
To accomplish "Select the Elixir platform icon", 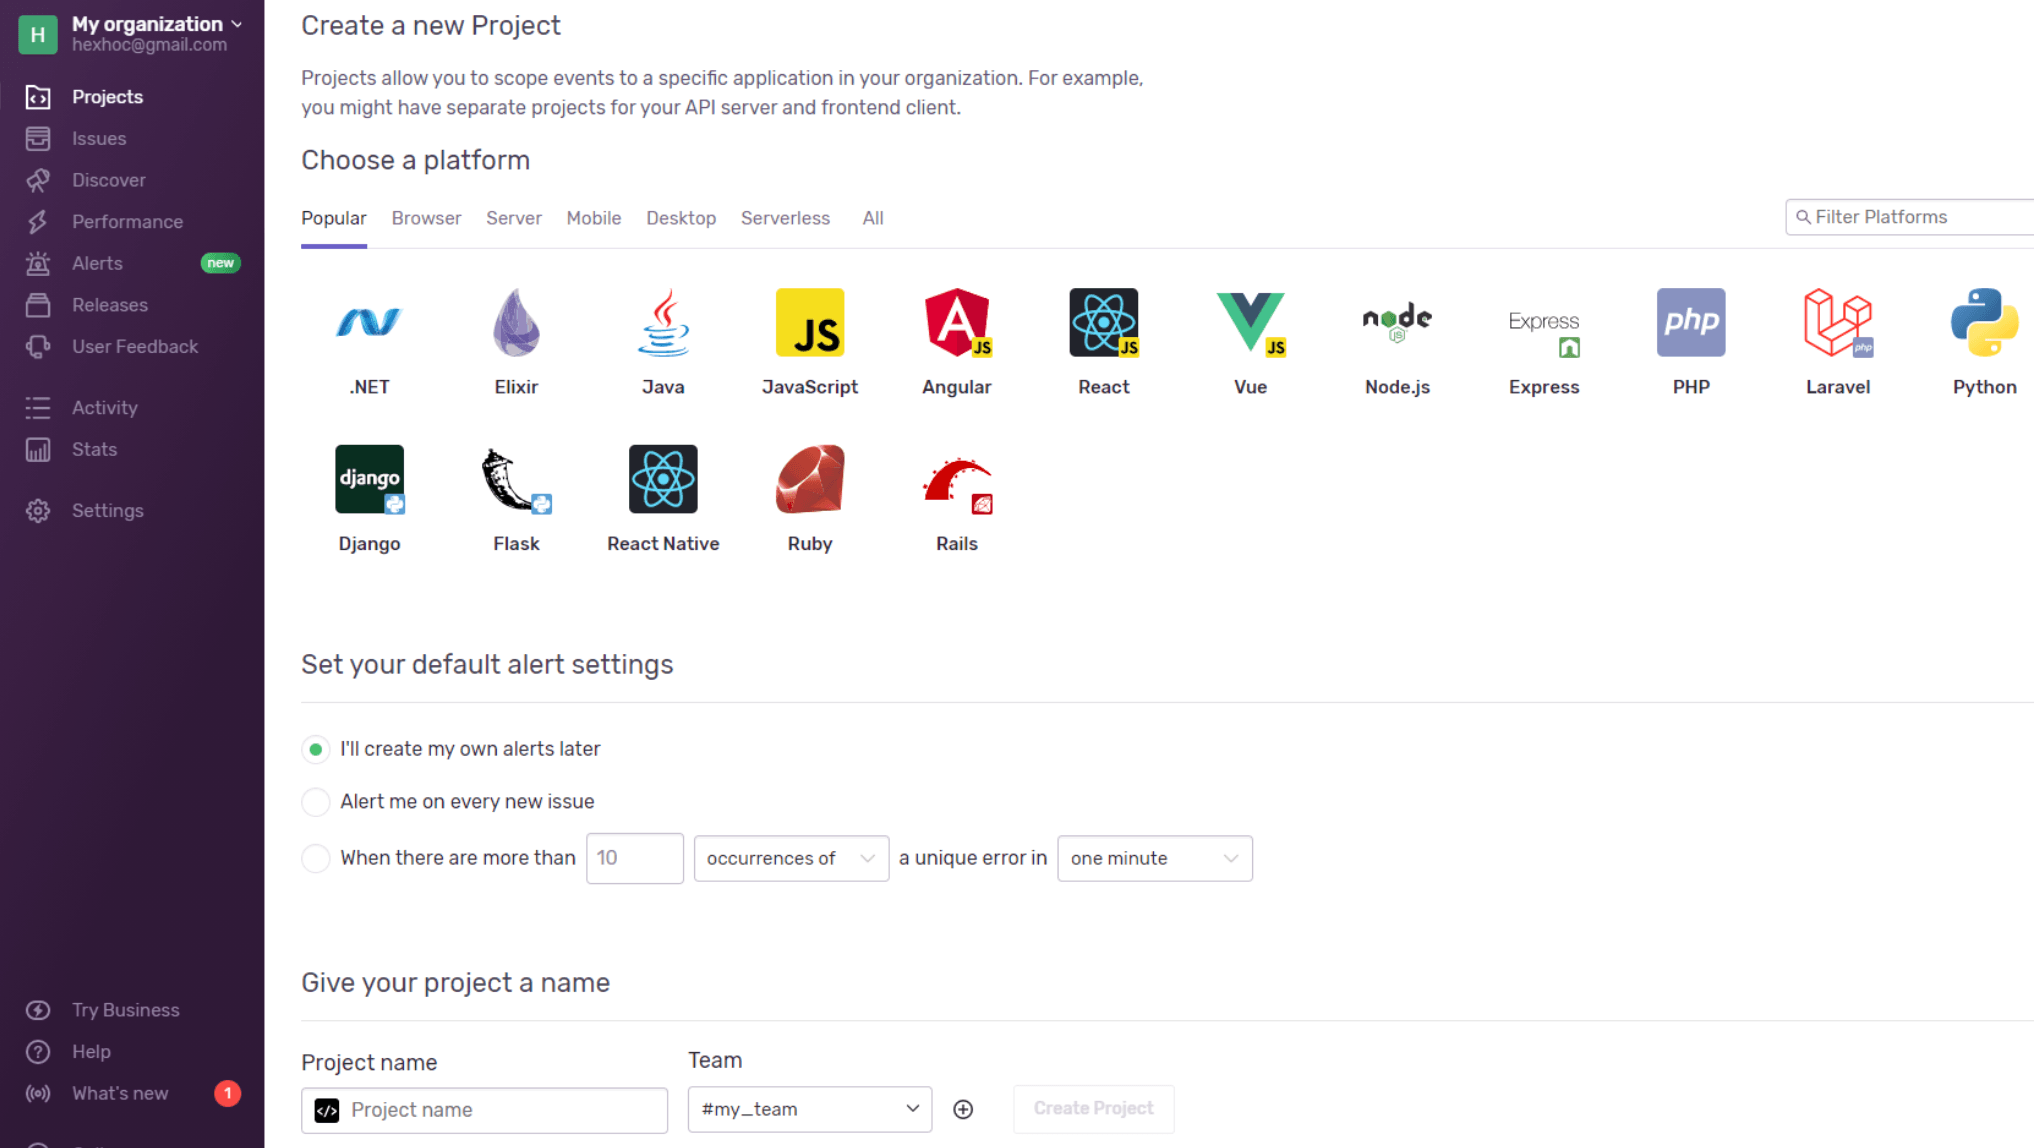I will tap(516, 323).
